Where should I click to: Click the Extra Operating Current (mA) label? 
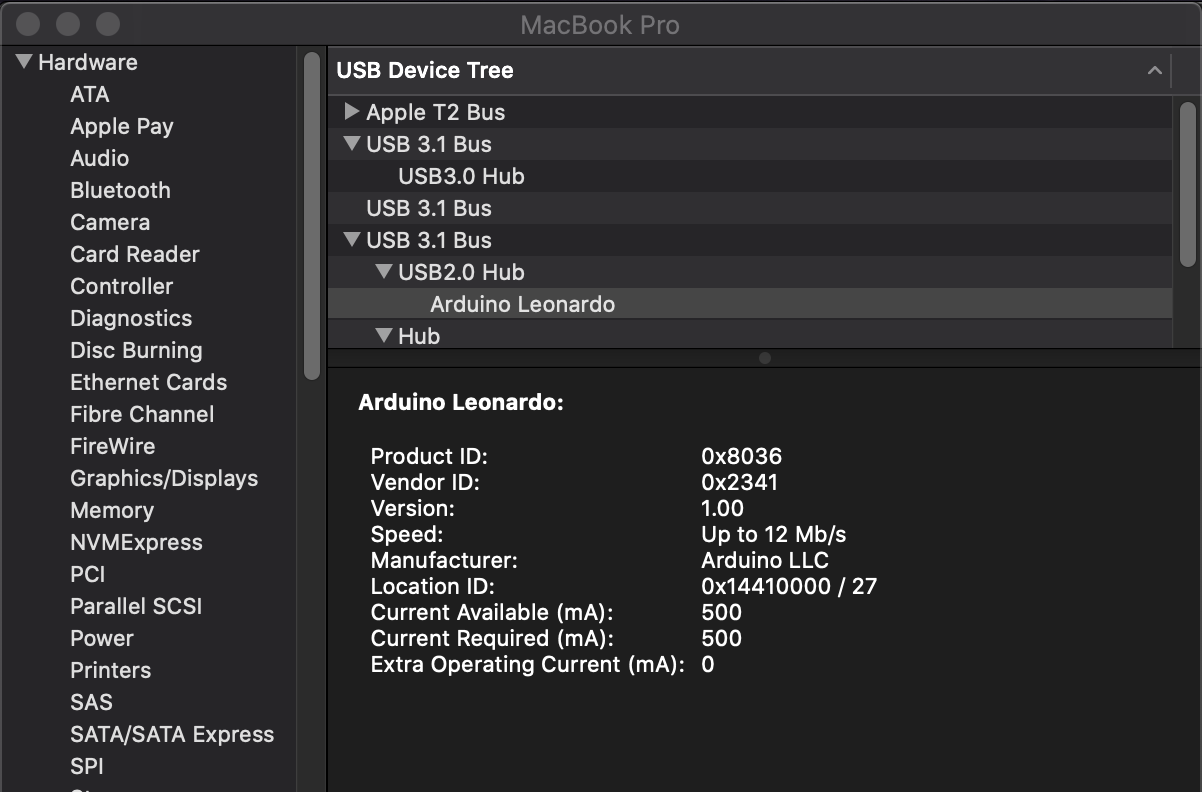[x=527, y=664]
